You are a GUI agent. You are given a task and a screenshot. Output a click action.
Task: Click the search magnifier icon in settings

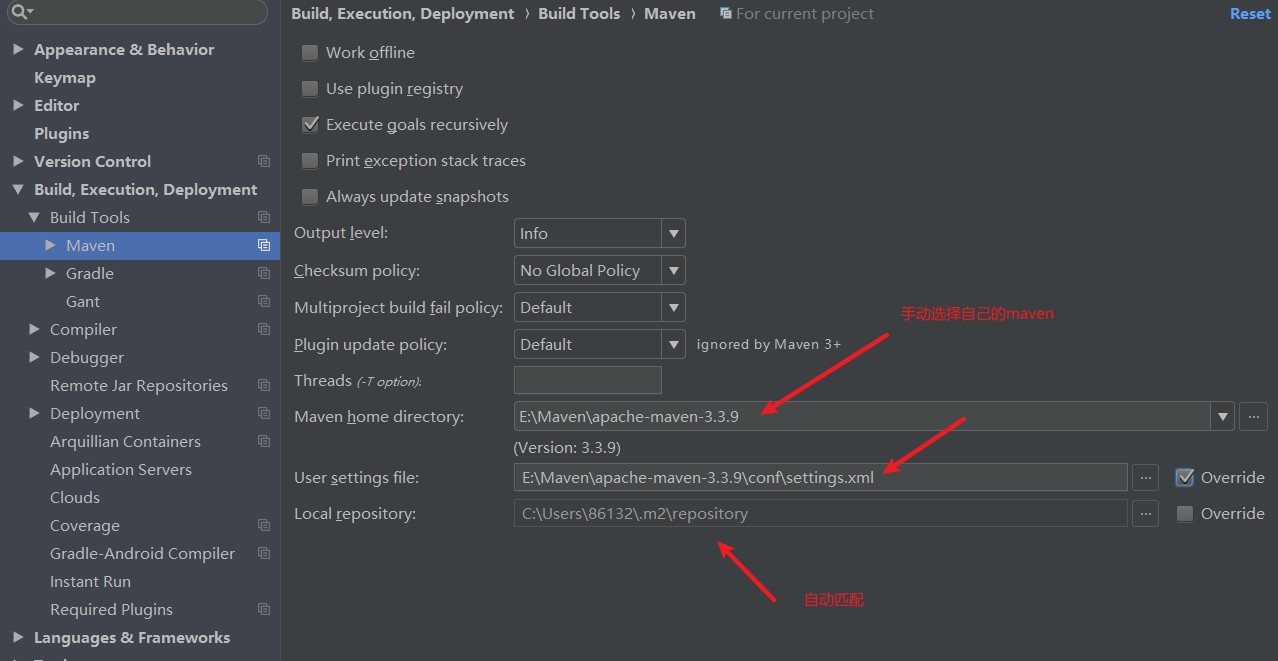[19, 12]
